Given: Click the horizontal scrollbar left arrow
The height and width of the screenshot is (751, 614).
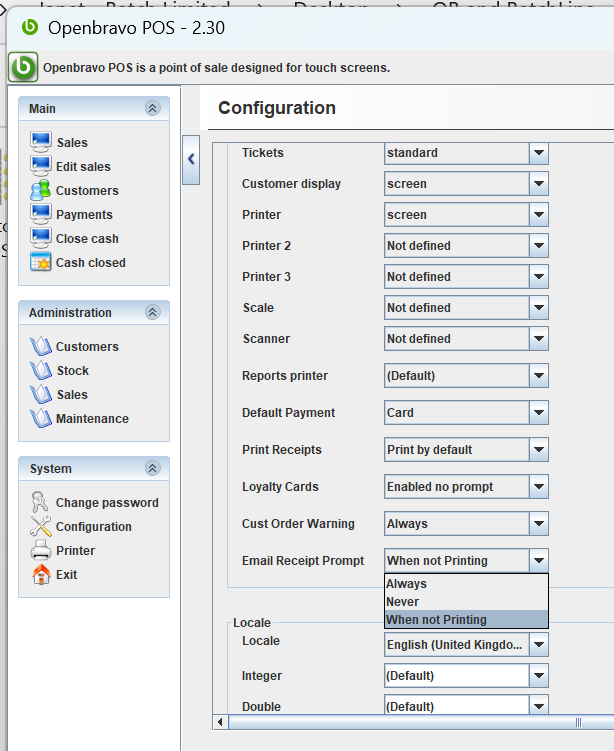Looking at the screenshot, I should click(220, 722).
